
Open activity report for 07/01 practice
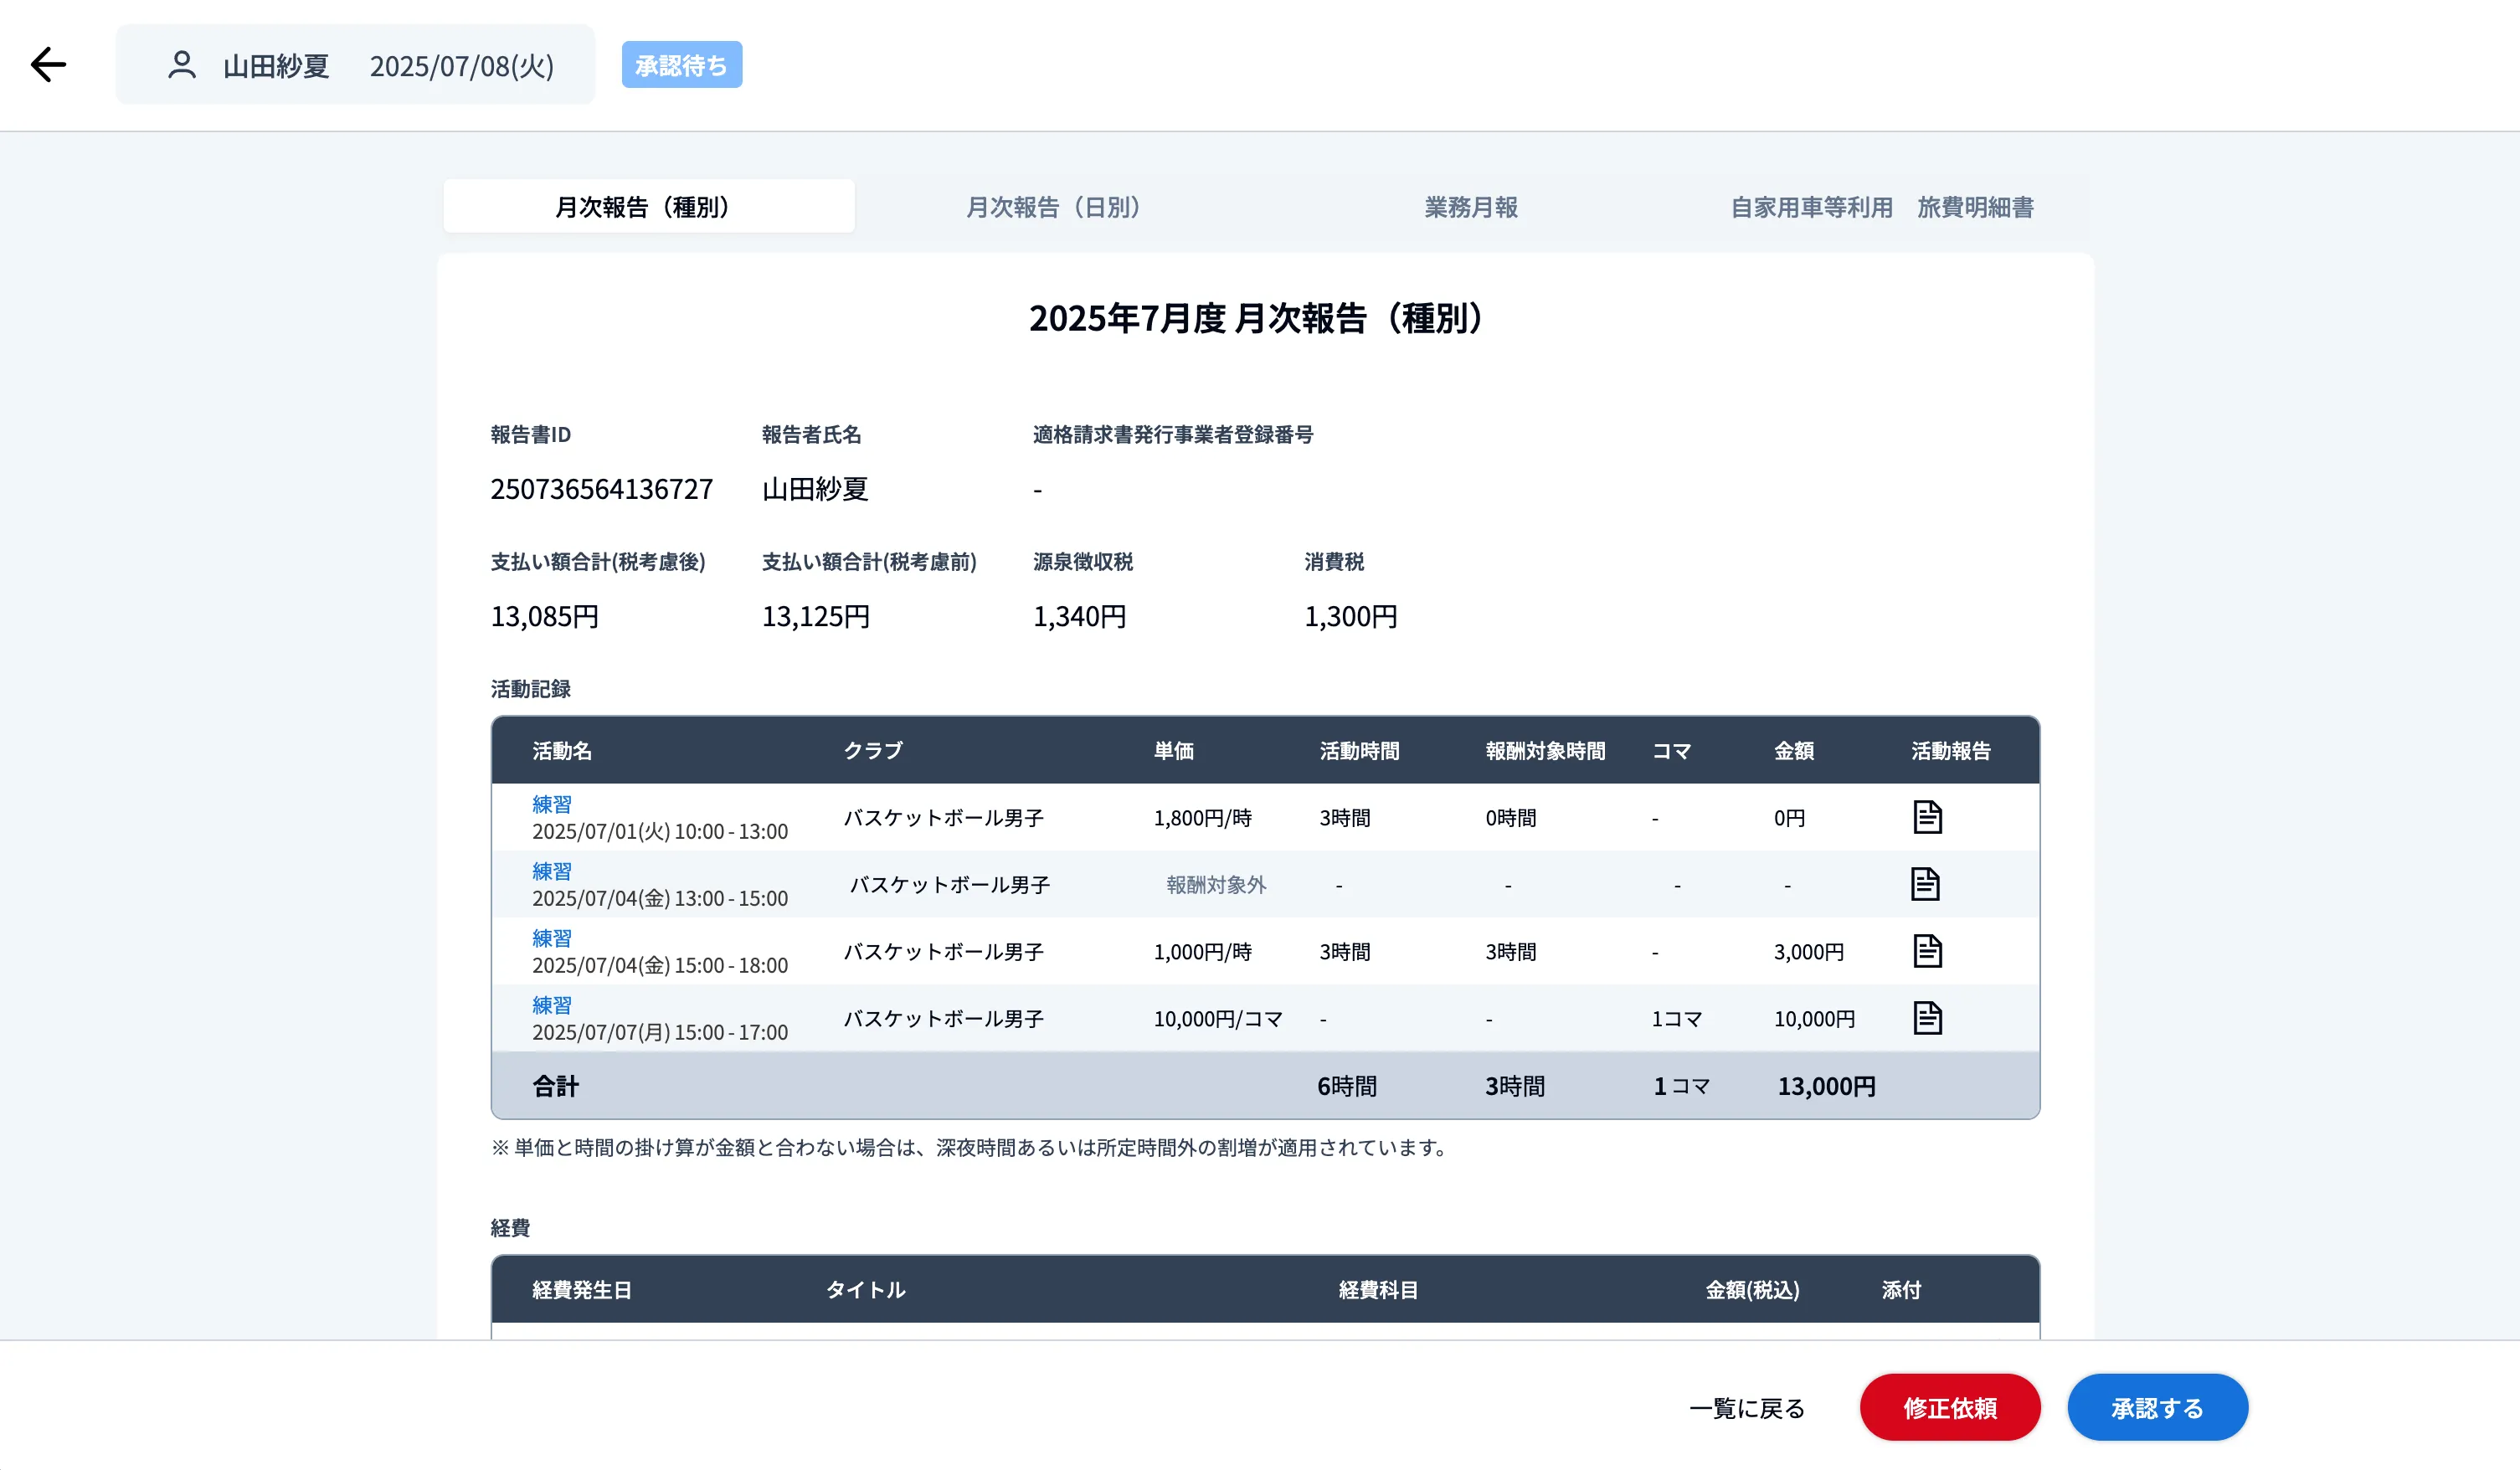point(1926,817)
